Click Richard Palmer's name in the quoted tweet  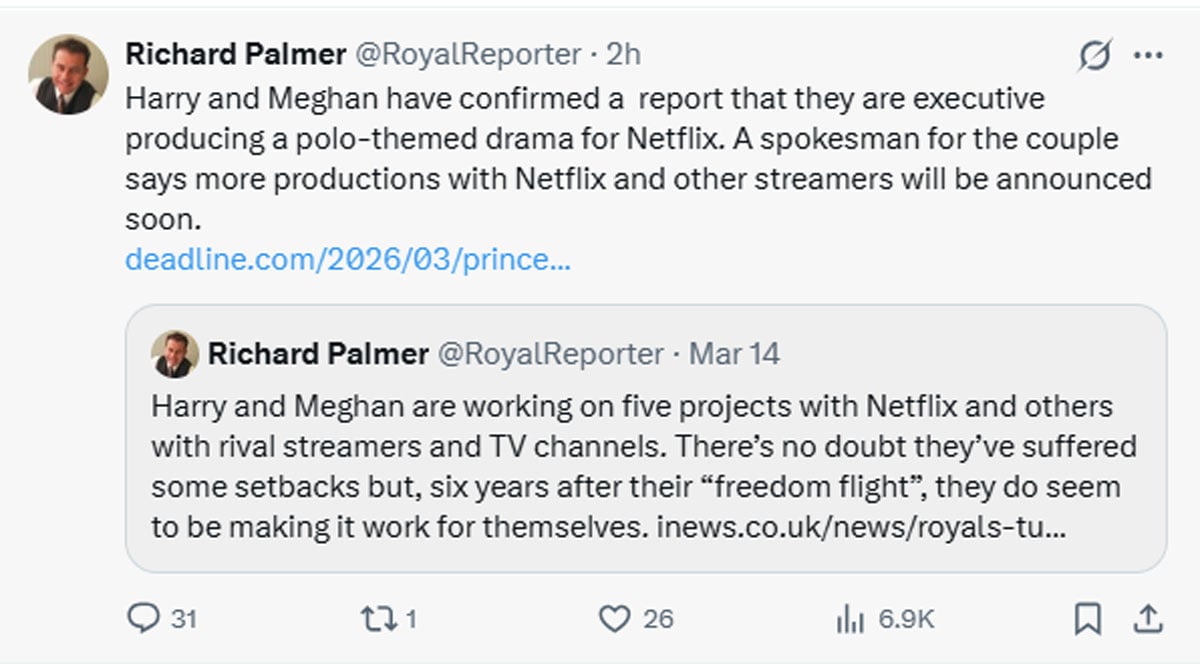click(318, 353)
